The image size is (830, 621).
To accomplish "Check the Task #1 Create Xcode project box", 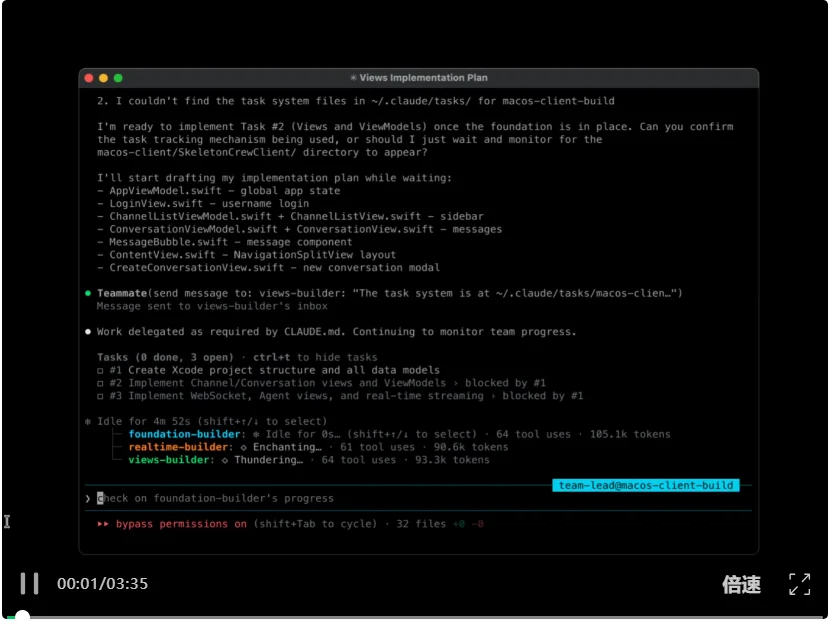I will click(x=101, y=370).
